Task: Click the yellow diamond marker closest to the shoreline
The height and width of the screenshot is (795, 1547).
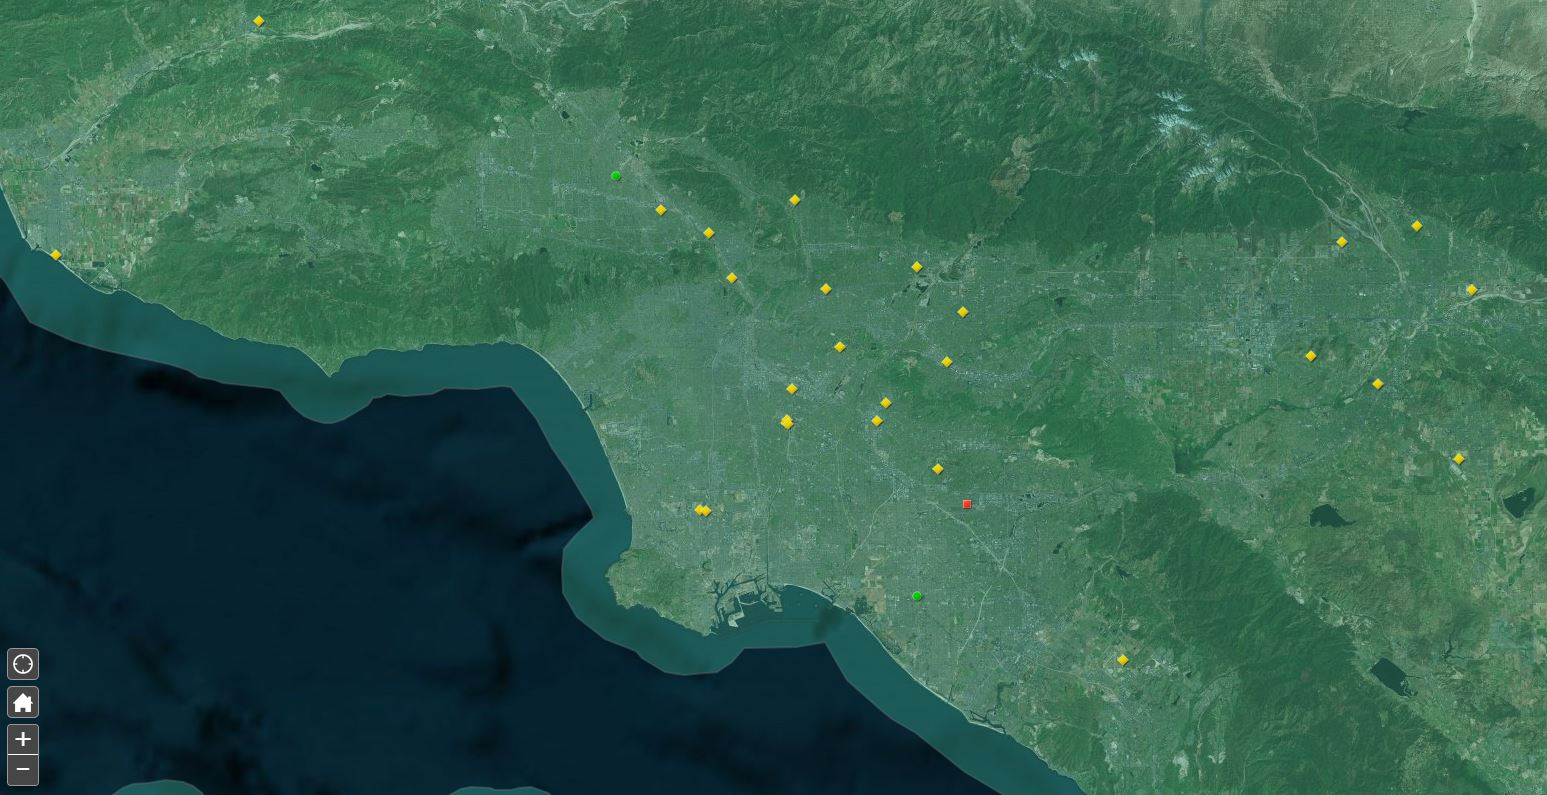Action: (x=55, y=254)
